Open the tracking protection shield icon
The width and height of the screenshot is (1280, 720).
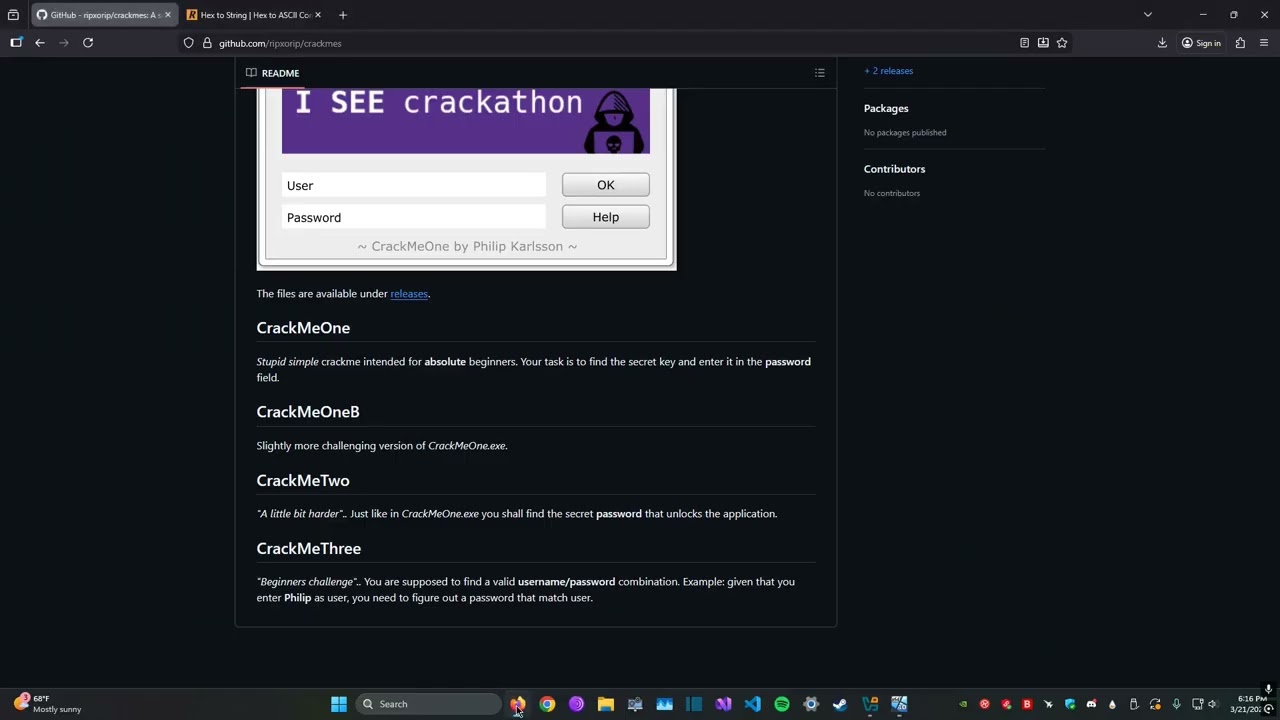(188, 43)
